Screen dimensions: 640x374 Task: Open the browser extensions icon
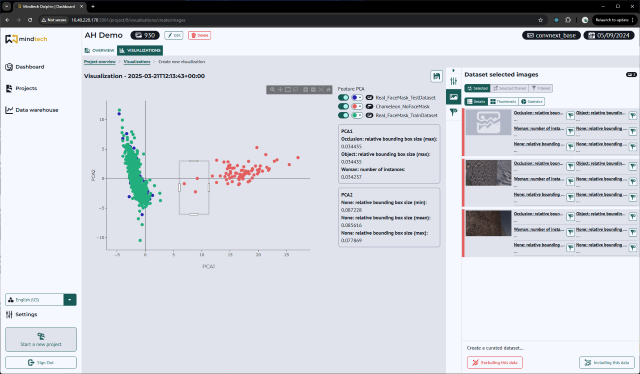(x=568, y=20)
